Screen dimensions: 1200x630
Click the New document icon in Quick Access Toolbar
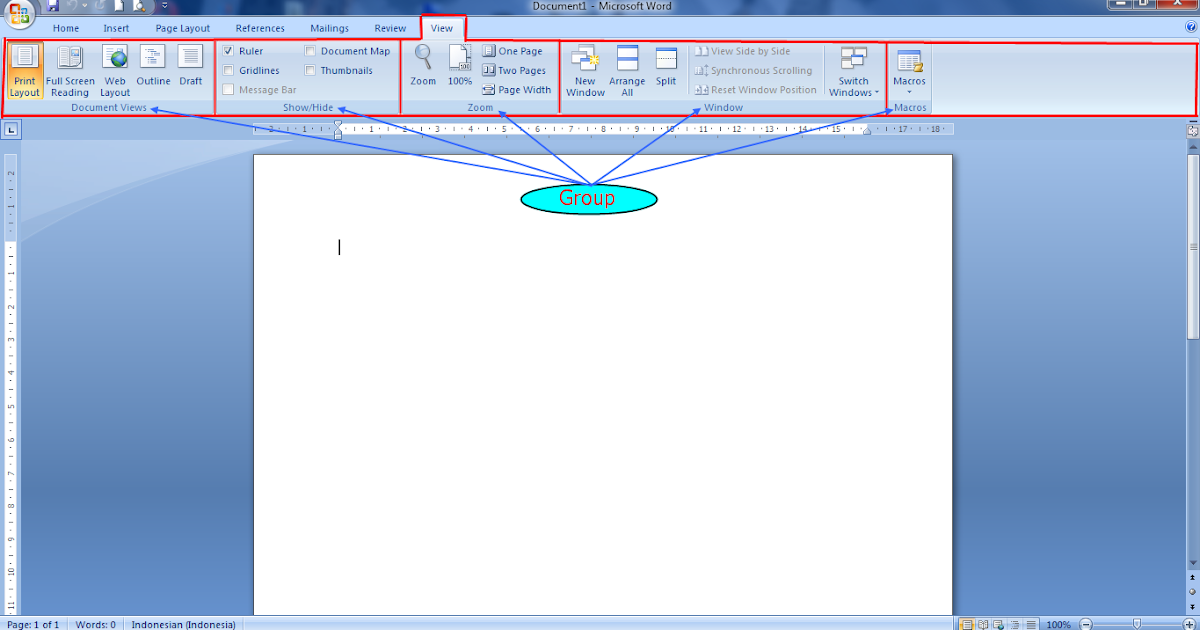click(118, 6)
